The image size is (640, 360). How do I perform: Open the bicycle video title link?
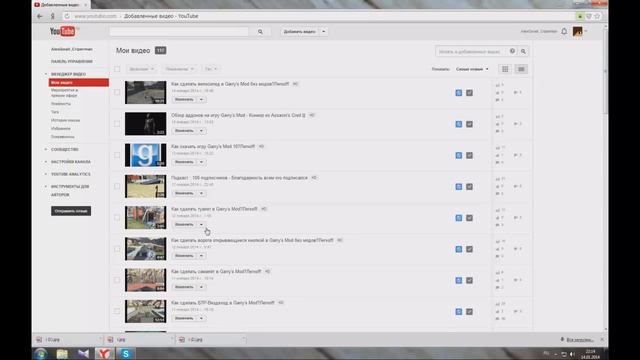tap(230, 84)
